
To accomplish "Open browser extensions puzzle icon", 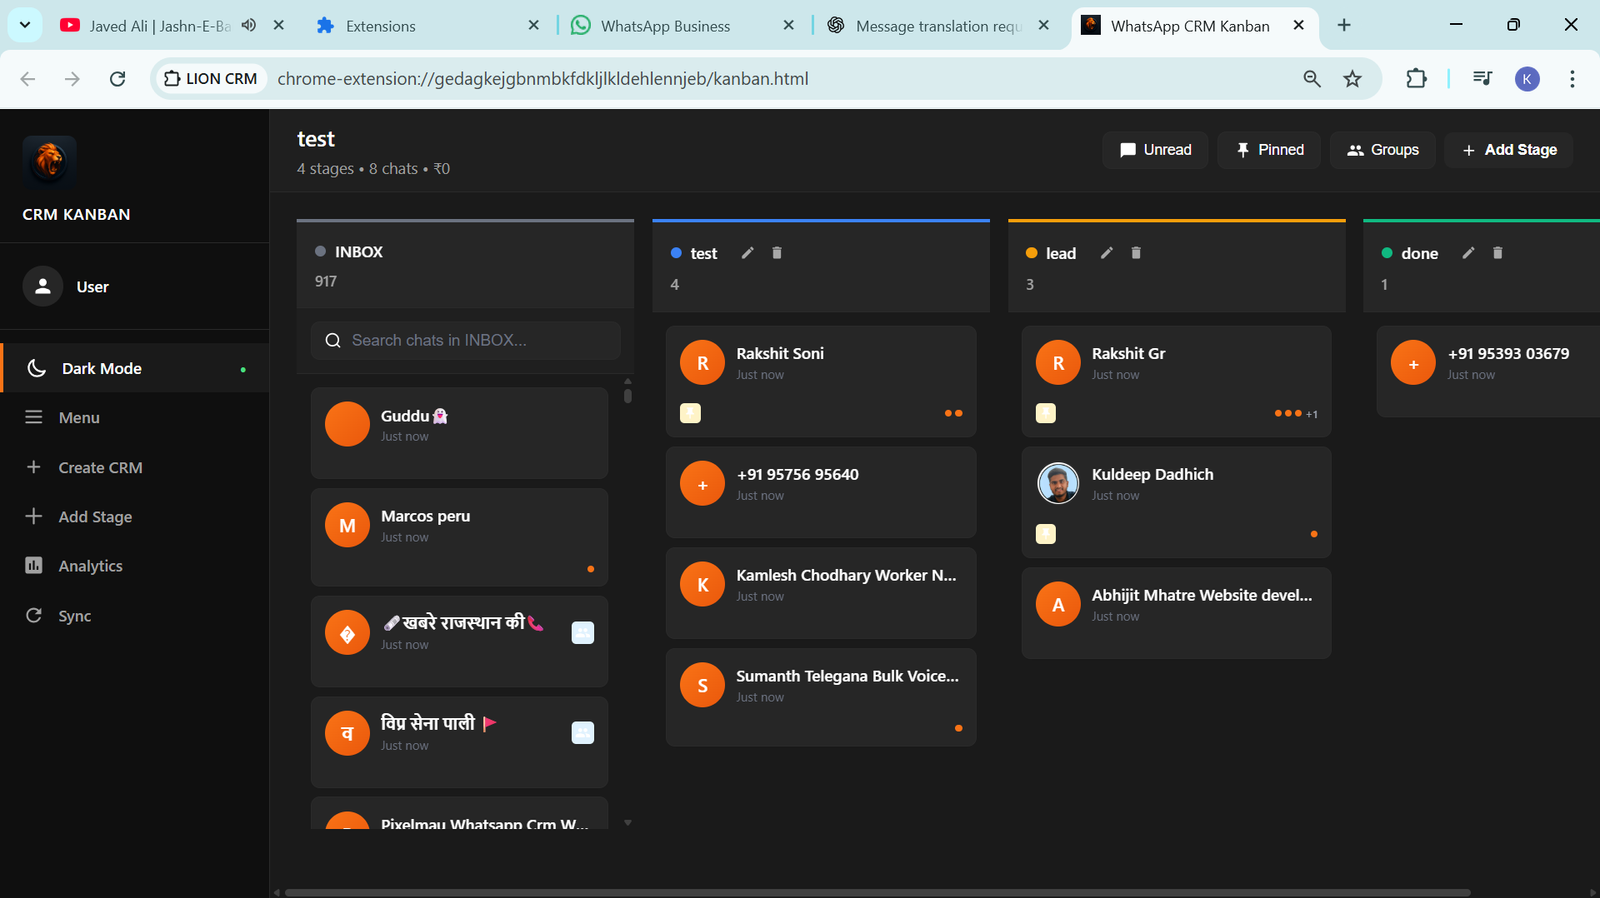I will (1416, 78).
